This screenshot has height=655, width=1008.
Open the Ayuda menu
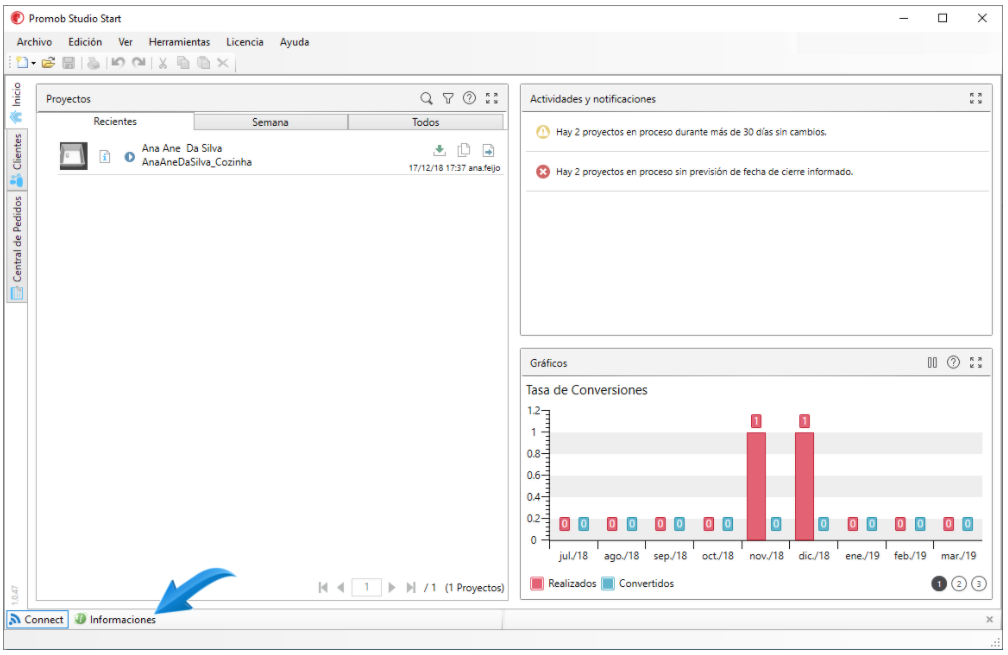[294, 42]
